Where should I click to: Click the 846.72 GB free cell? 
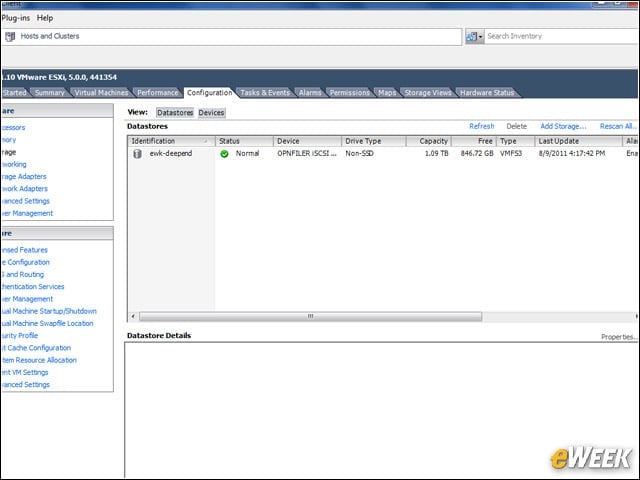coord(477,154)
